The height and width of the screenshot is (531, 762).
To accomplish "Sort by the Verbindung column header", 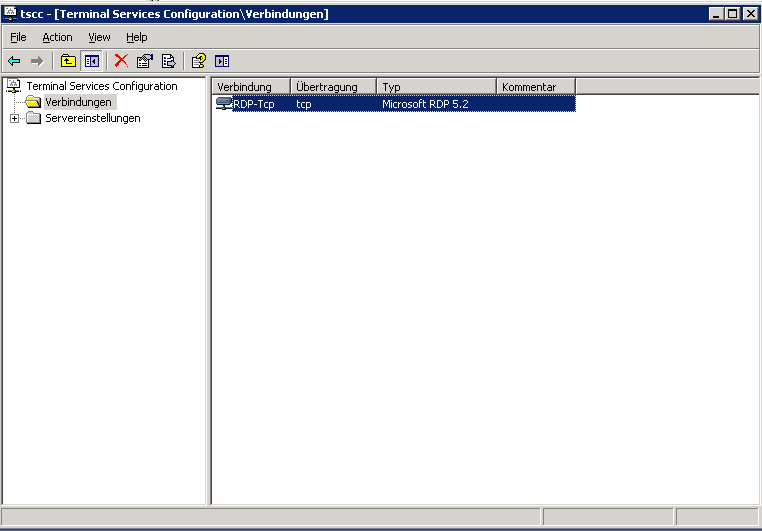I will pyautogui.click(x=250, y=87).
